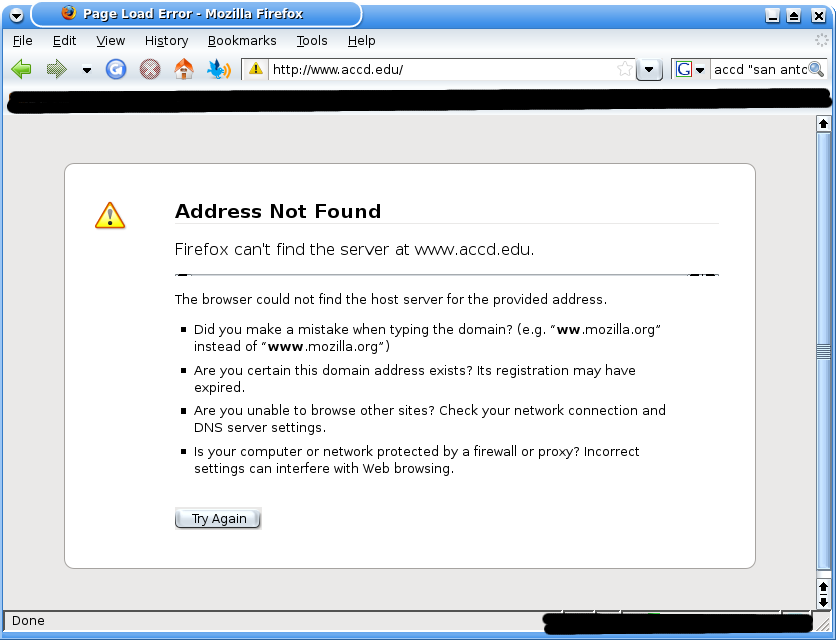
Task: Open the History menu
Action: click(166, 41)
